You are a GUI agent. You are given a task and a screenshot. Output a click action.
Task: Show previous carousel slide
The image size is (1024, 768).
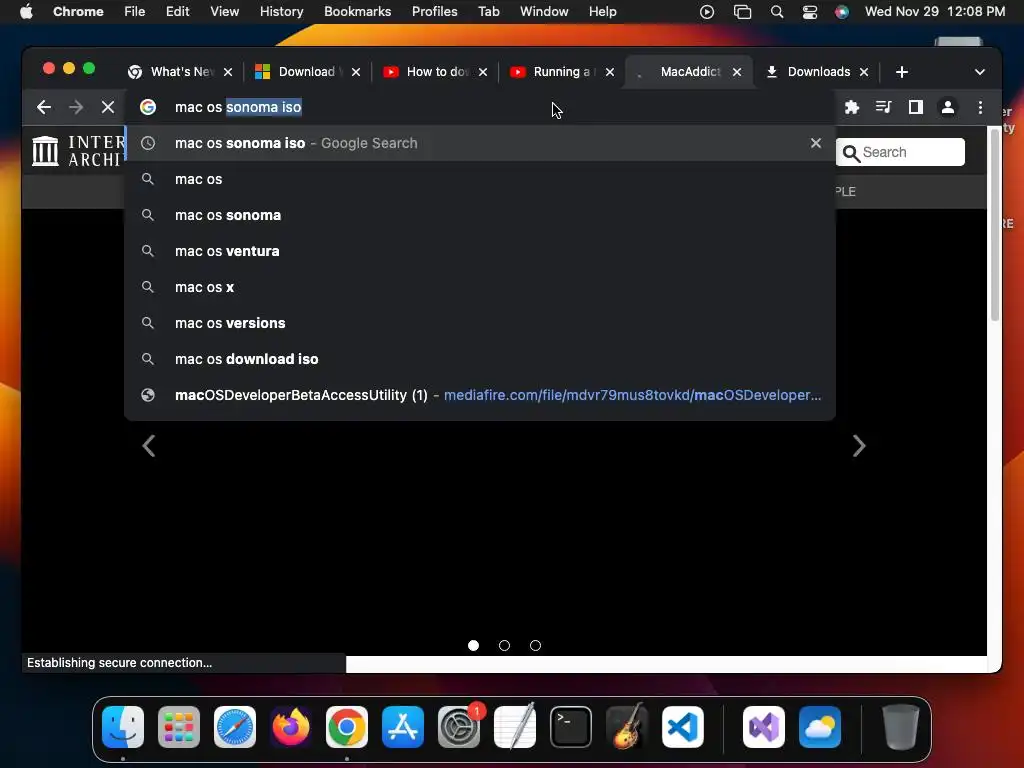[149, 446]
